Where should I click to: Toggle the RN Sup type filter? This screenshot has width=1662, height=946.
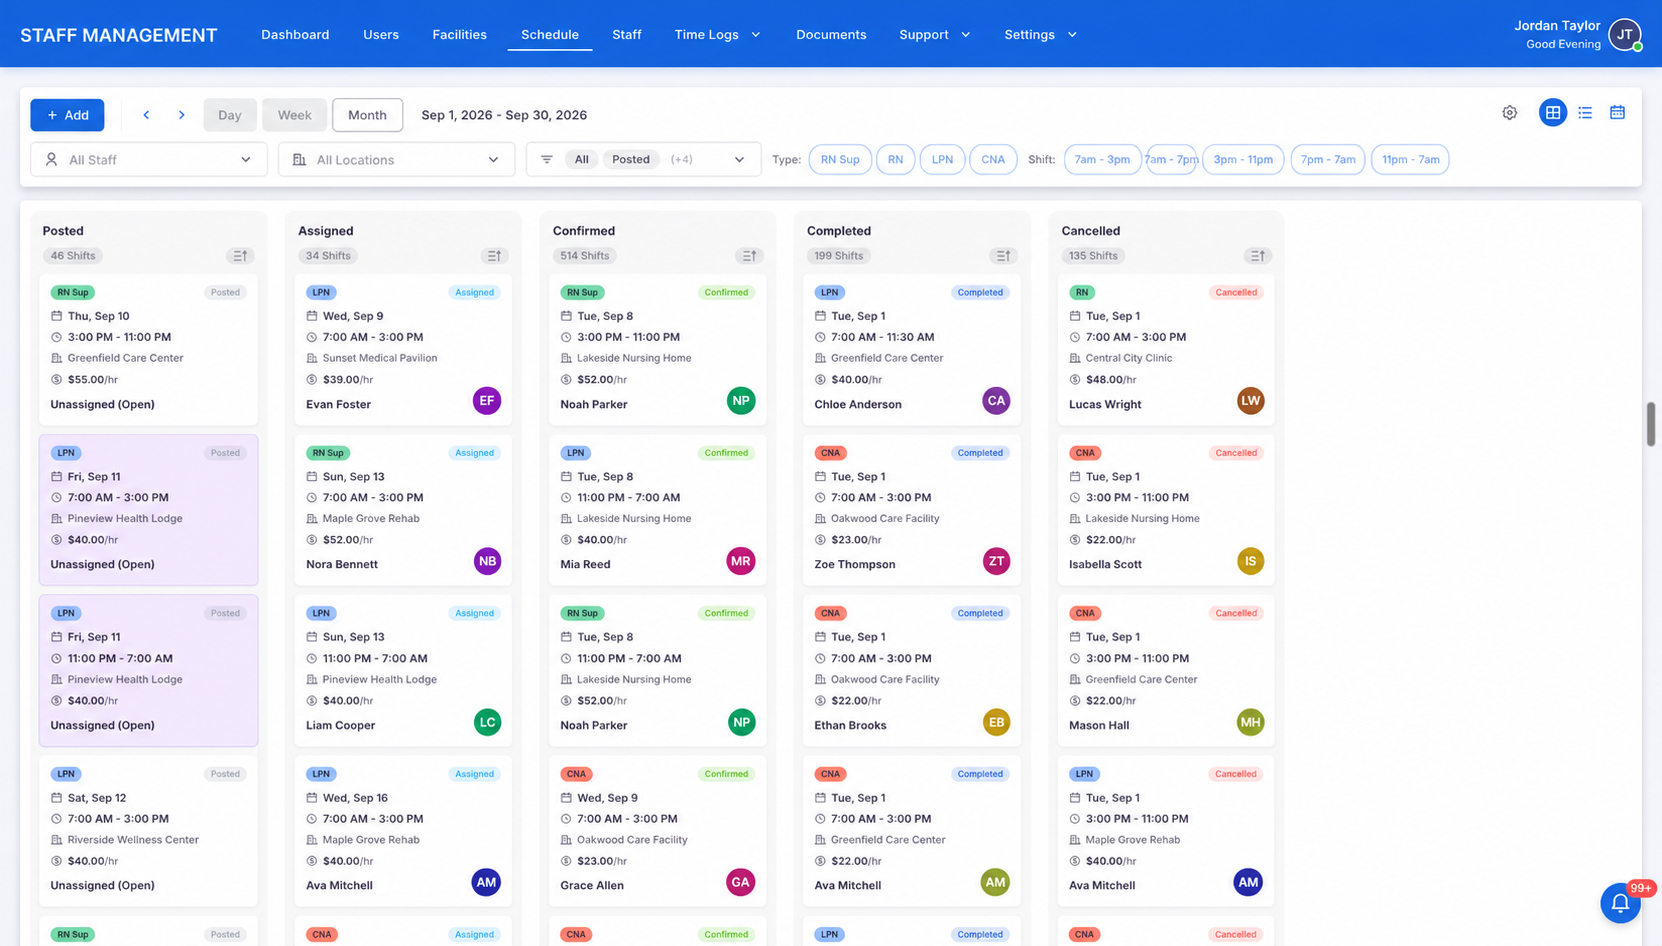(840, 160)
